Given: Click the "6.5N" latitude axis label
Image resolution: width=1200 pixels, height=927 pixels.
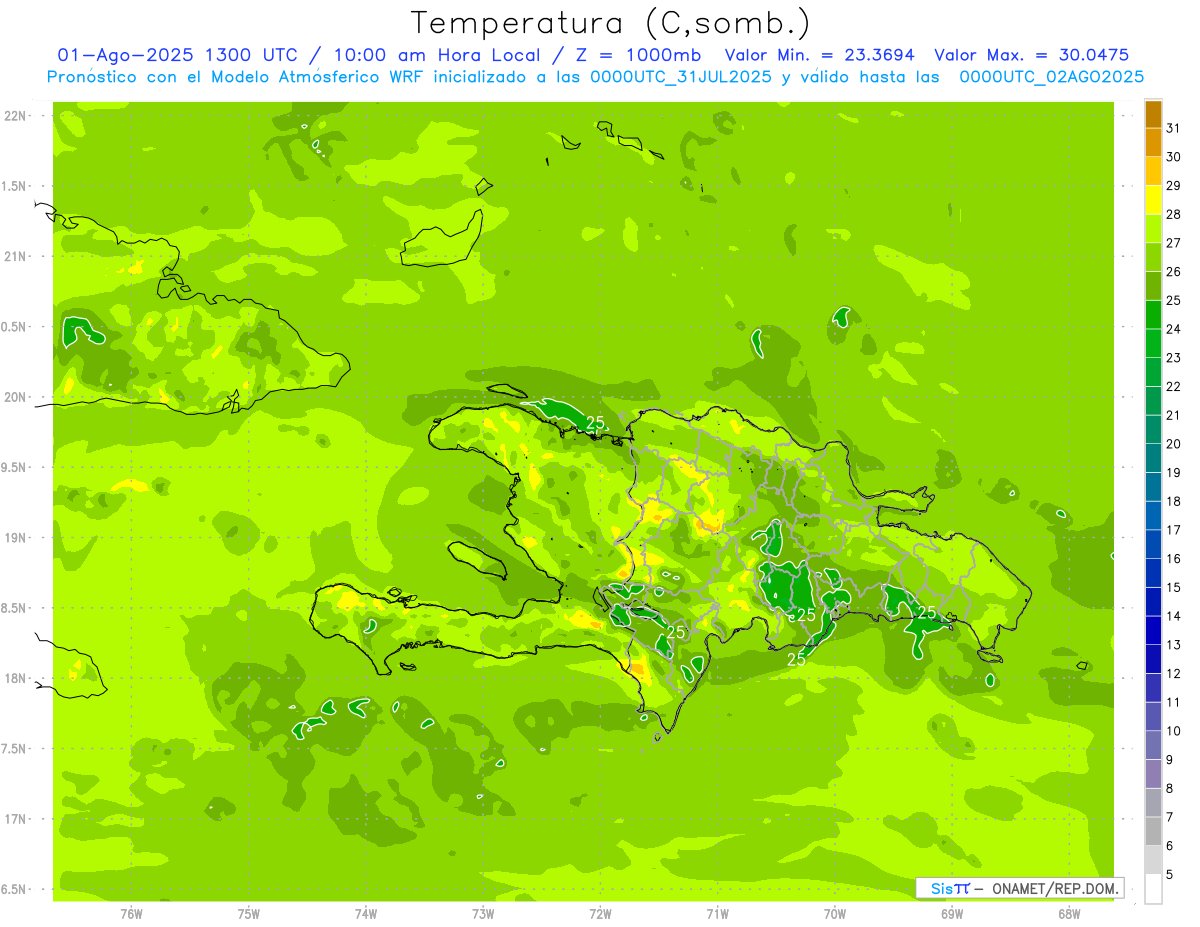Looking at the screenshot, I should 14,889.
